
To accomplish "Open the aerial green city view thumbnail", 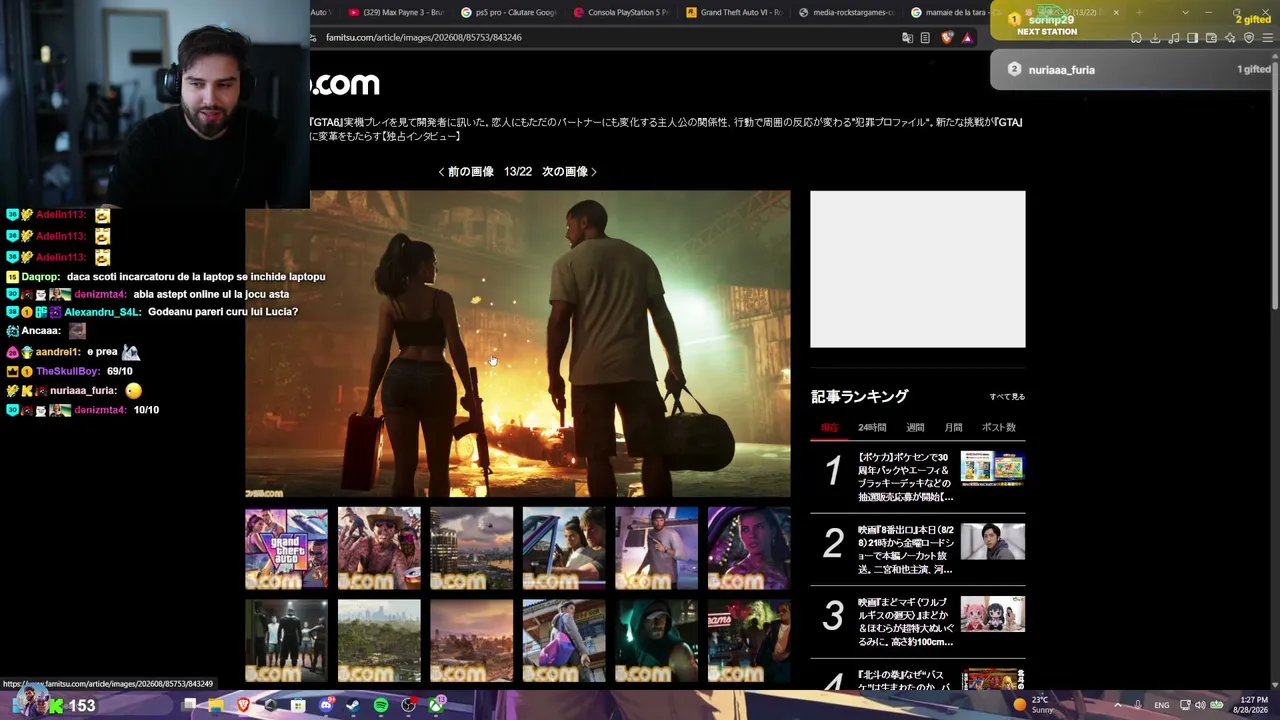I will pyautogui.click(x=379, y=641).
